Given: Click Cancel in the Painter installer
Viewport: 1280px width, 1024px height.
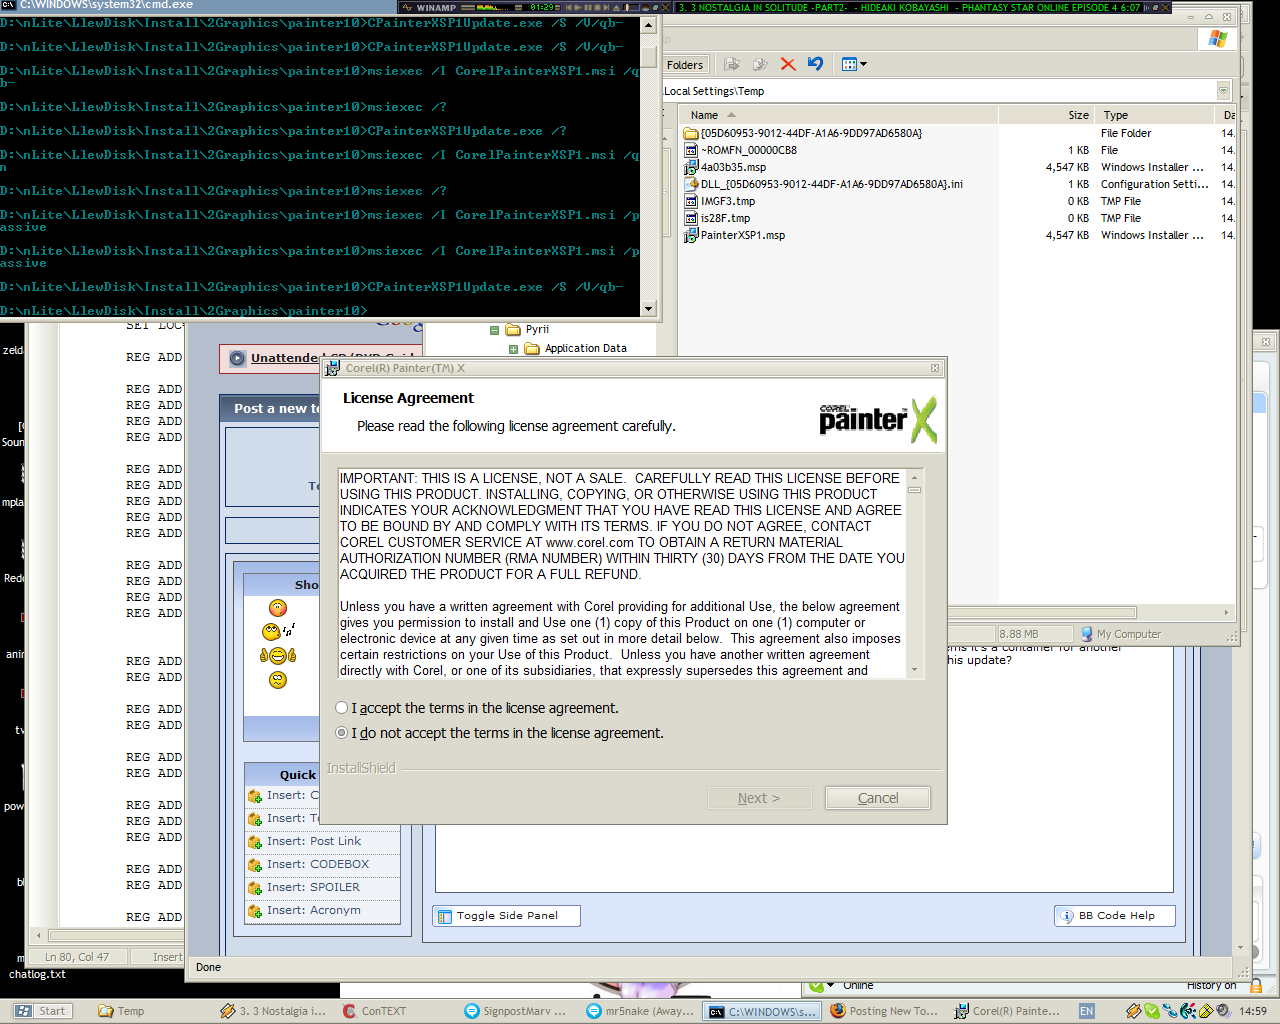Looking at the screenshot, I should click(878, 798).
